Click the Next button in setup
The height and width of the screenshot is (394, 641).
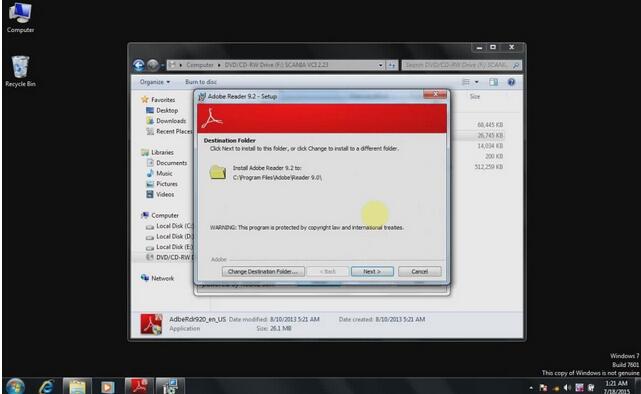(372, 271)
